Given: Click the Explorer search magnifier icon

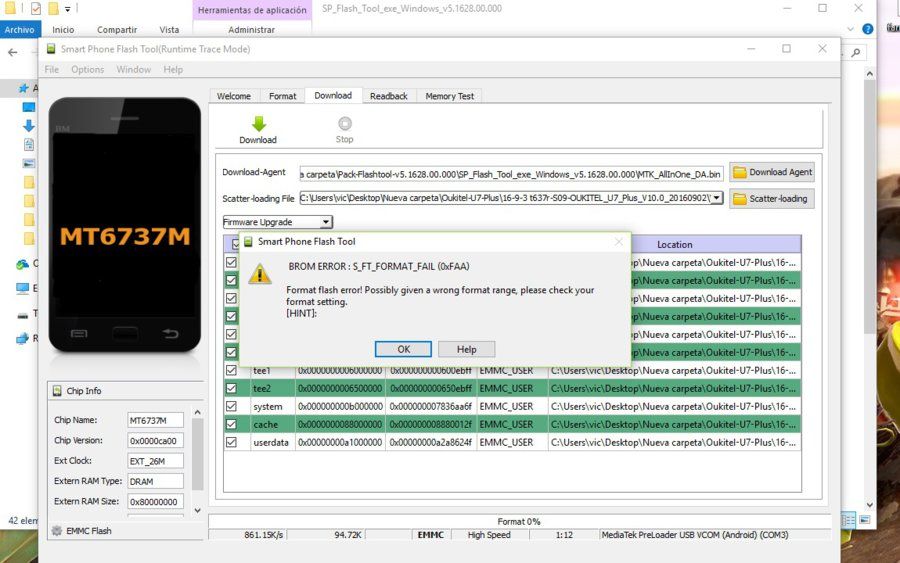Looking at the screenshot, I should pyautogui.click(x=856, y=53).
